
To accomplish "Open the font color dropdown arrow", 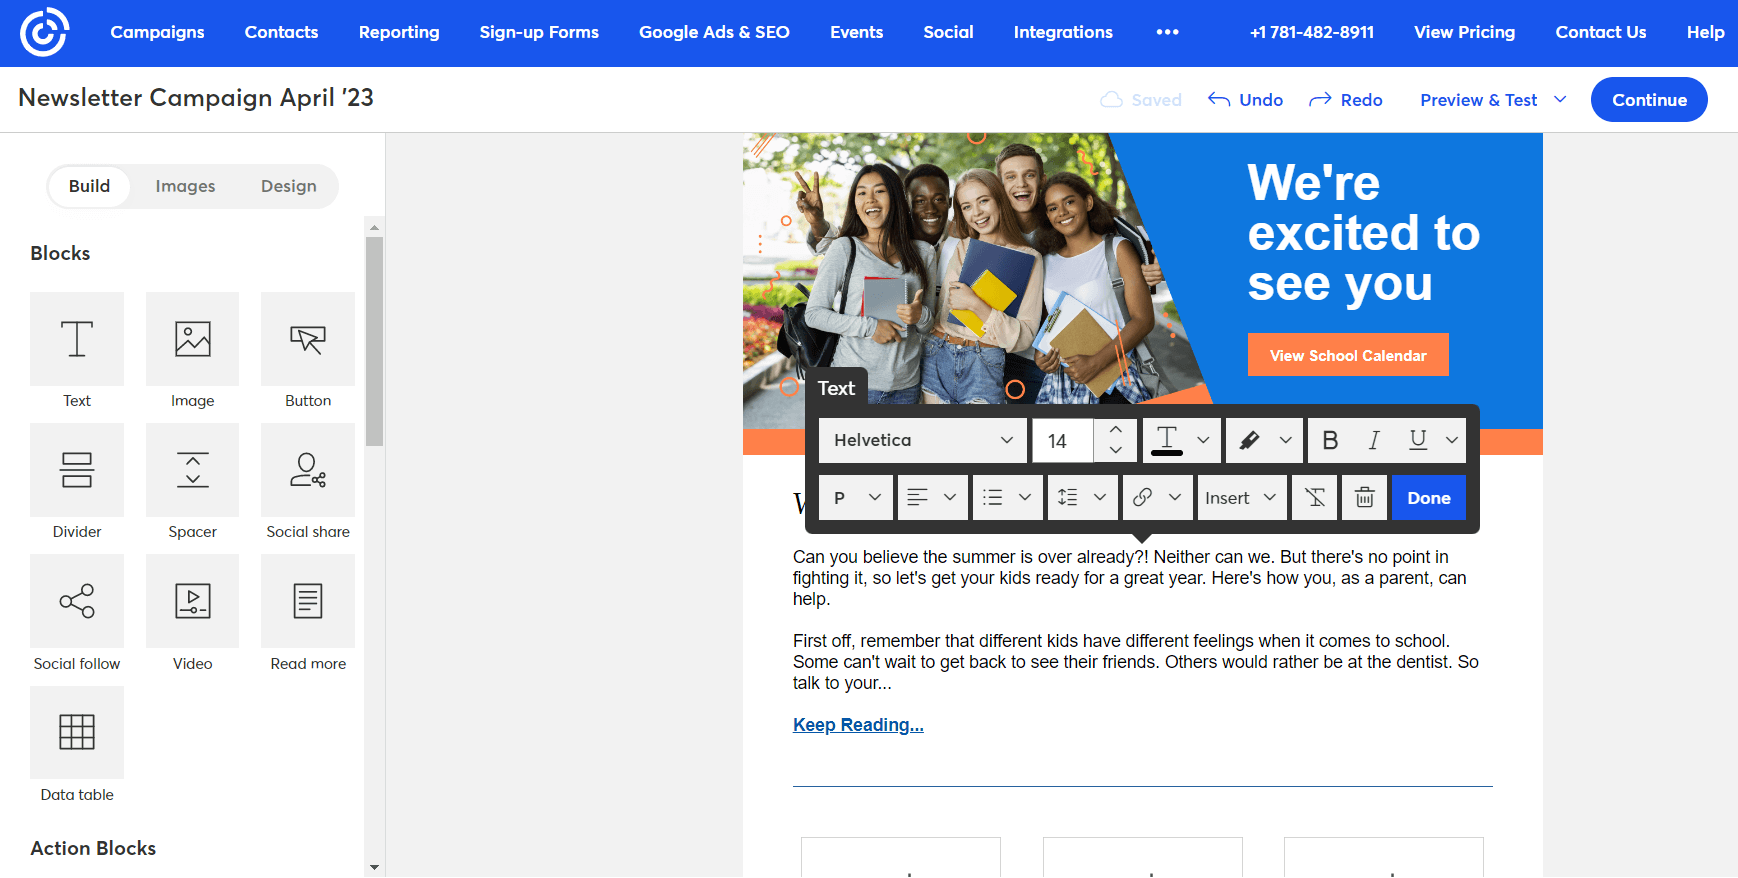I will (x=1204, y=440).
